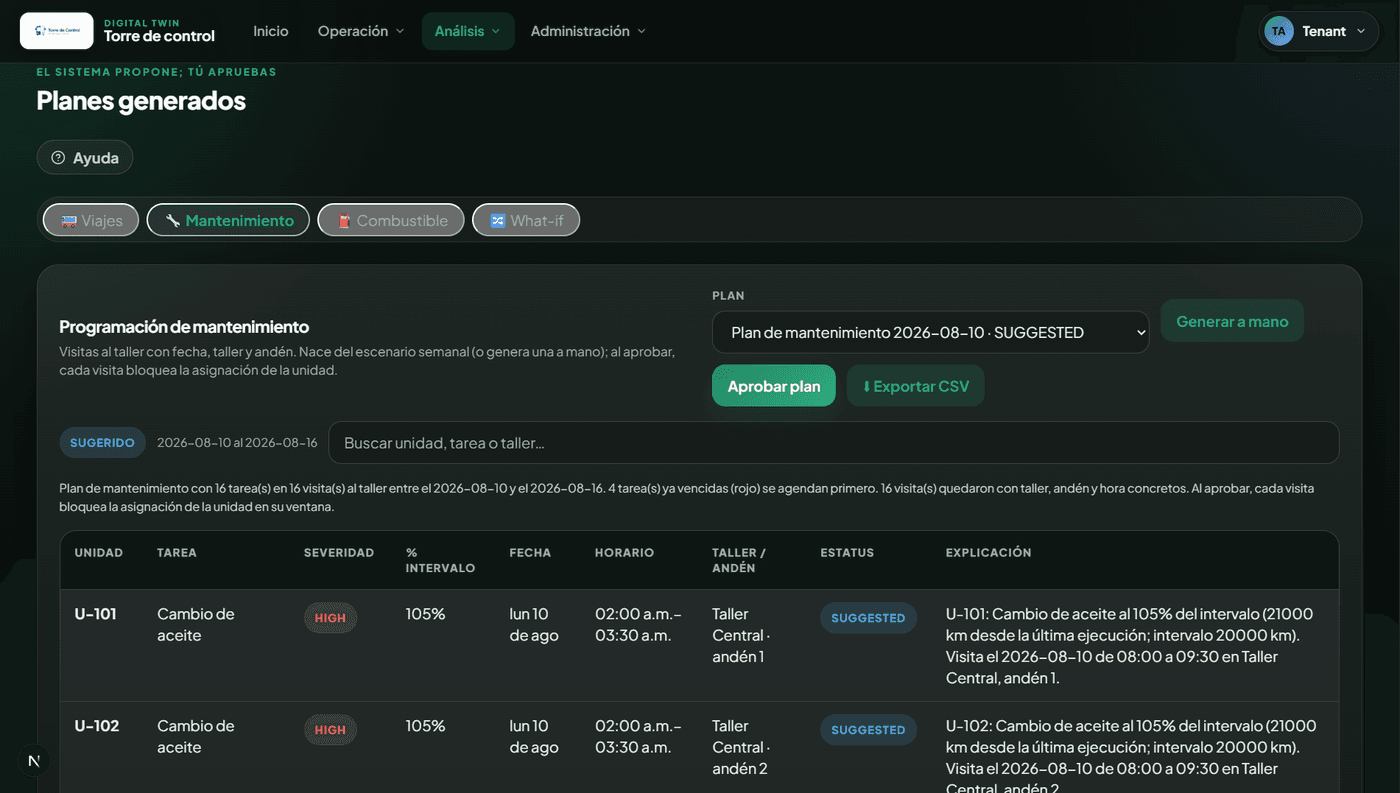Image resolution: width=1400 pixels, height=793 pixels.
Task: Expand the Operación menu
Action: [x=361, y=31]
